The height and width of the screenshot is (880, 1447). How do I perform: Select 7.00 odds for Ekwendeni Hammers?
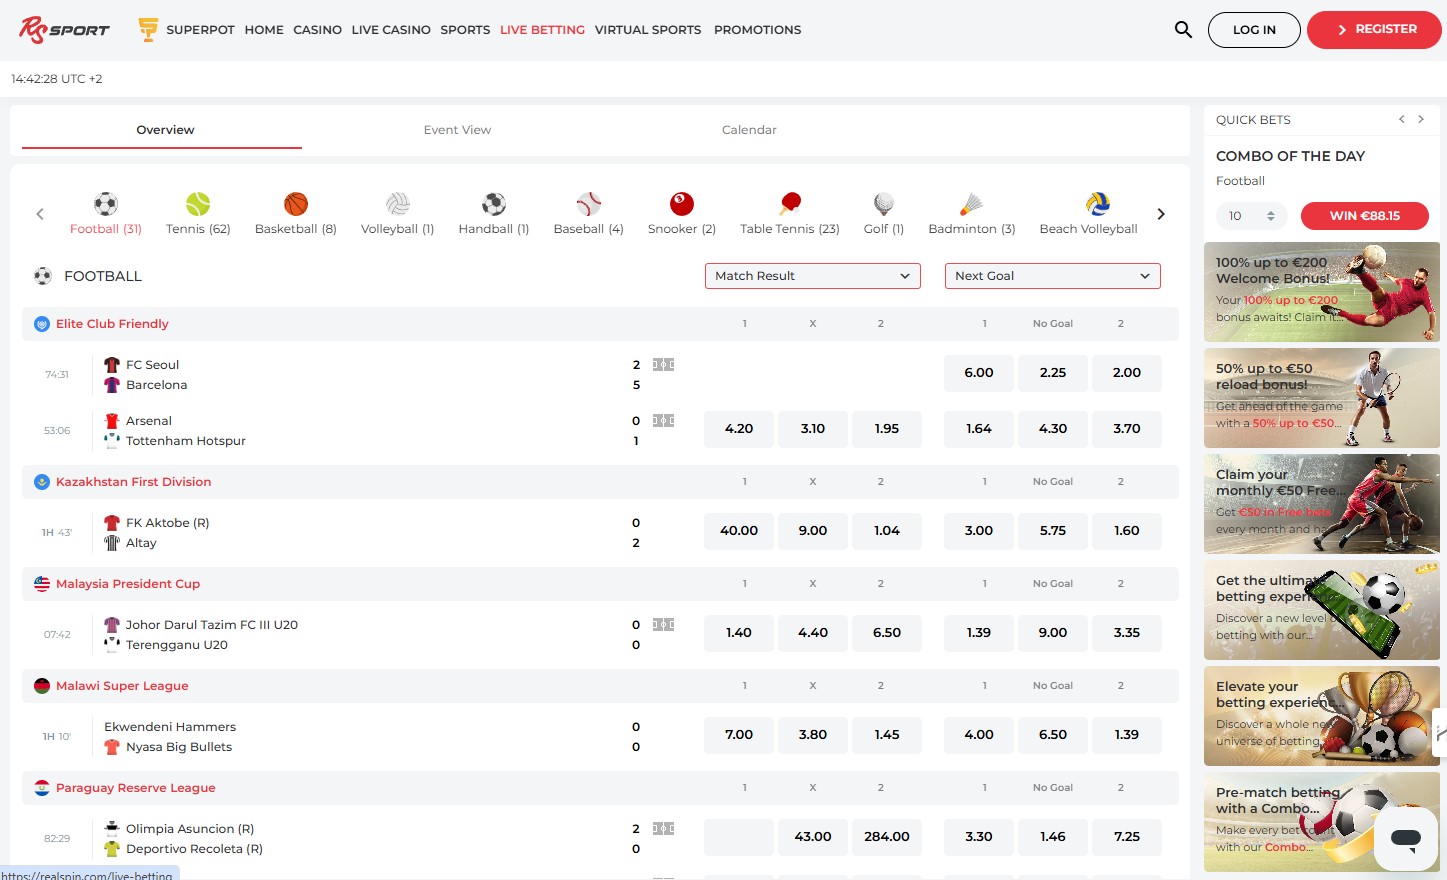click(739, 735)
